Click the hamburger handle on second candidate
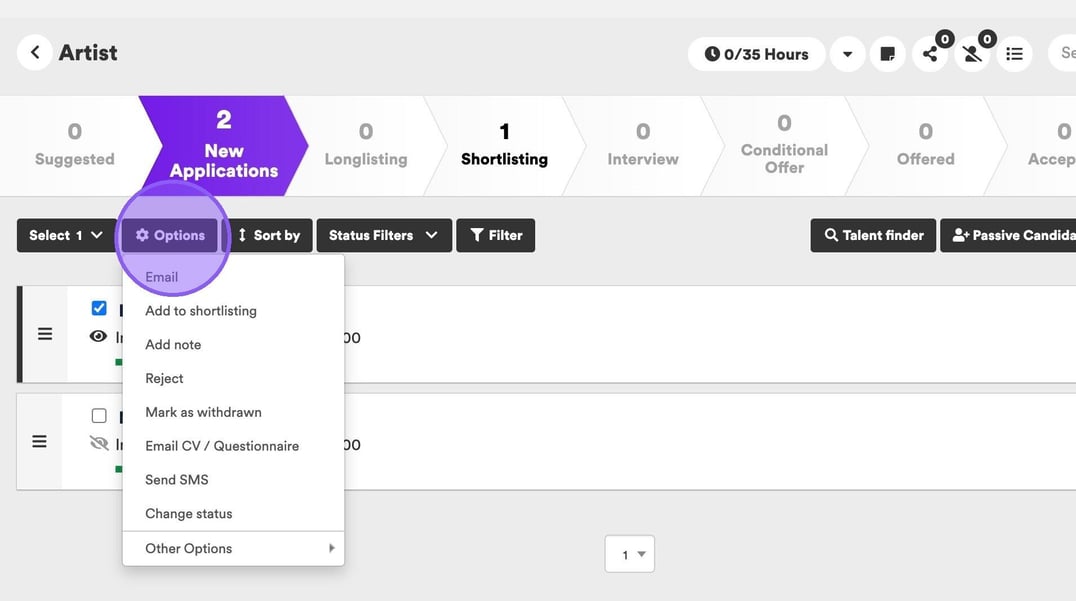The height and width of the screenshot is (601, 1076). pyautogui.click(x=40, y=441)
